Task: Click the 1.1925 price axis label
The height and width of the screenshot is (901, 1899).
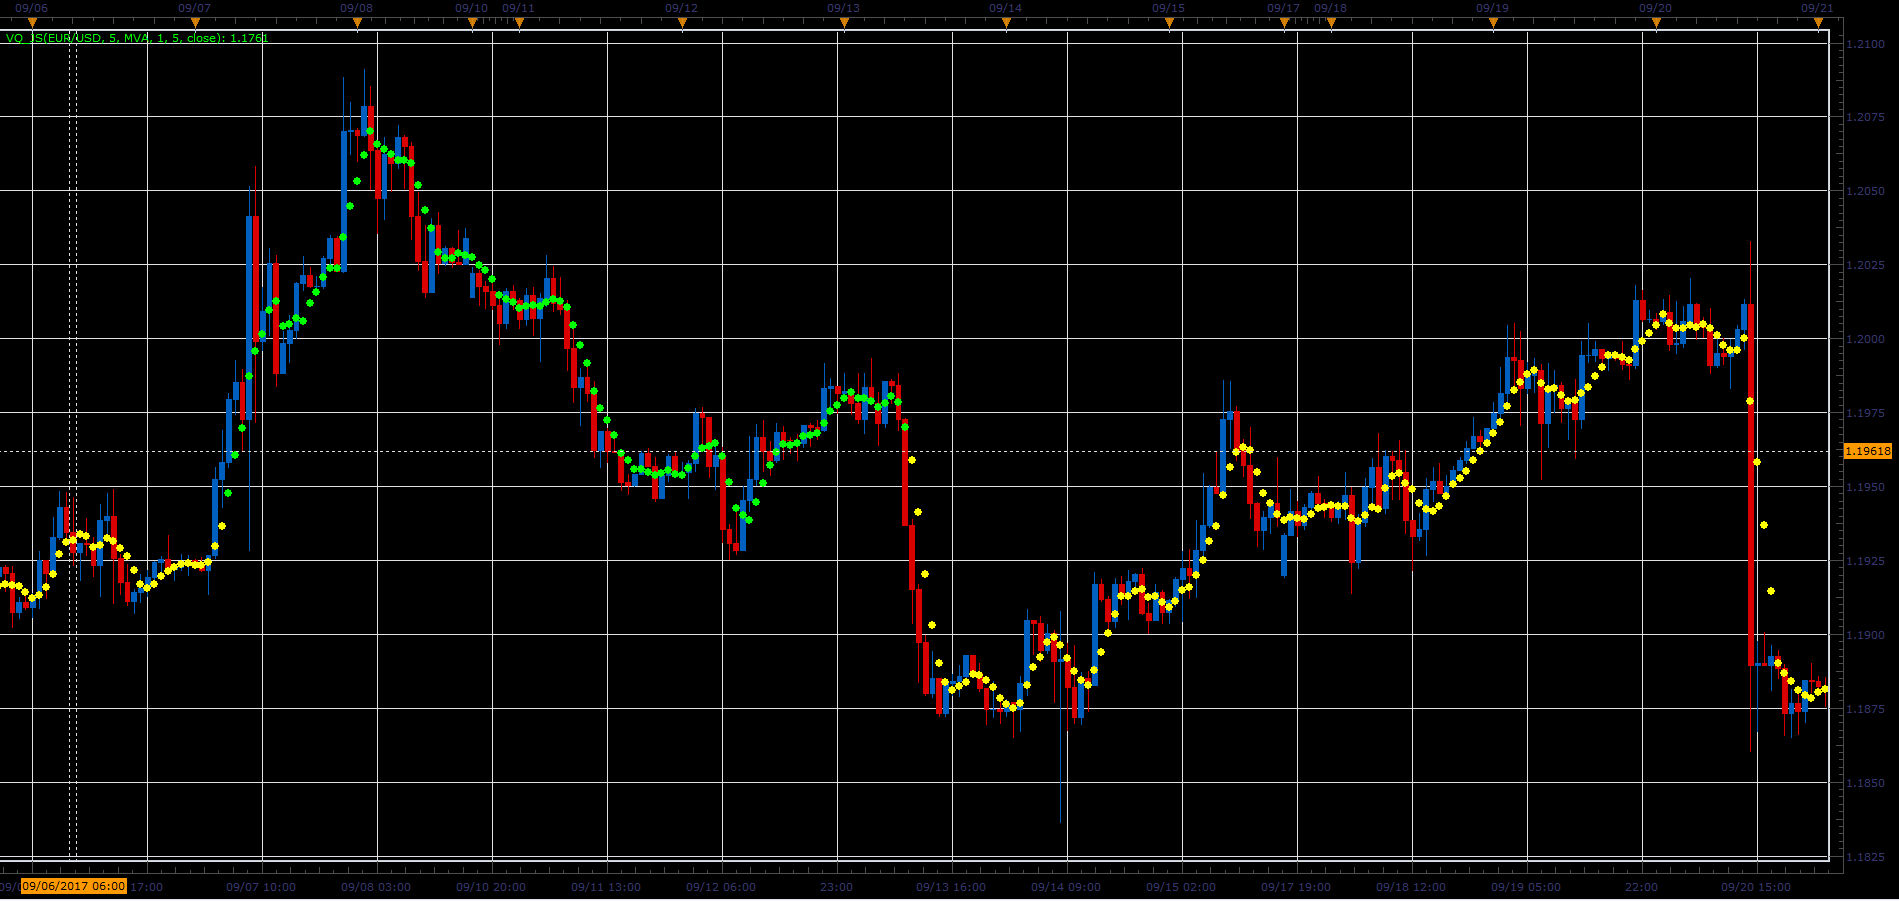Action: (1866, 561)
